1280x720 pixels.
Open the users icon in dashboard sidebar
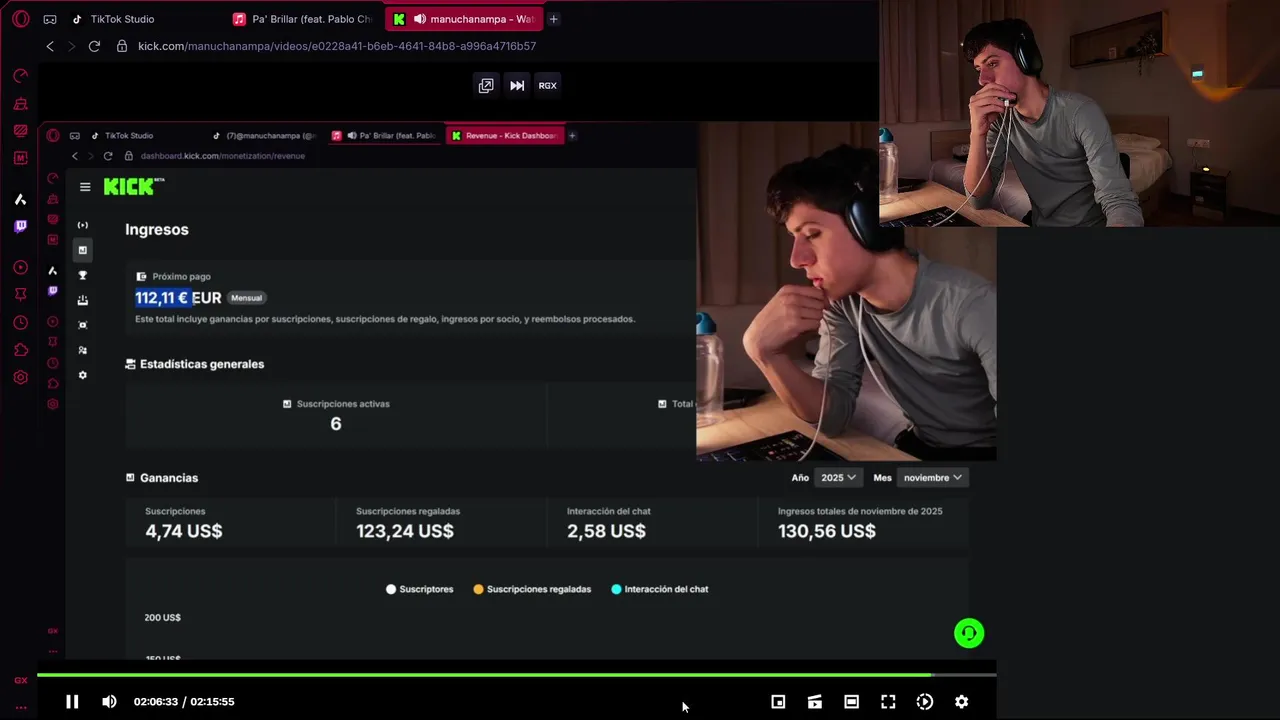click(83, 350)
